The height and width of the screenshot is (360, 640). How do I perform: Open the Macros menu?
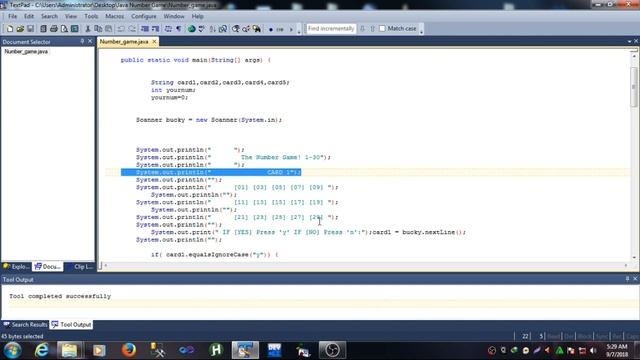(x=114, y=16)
